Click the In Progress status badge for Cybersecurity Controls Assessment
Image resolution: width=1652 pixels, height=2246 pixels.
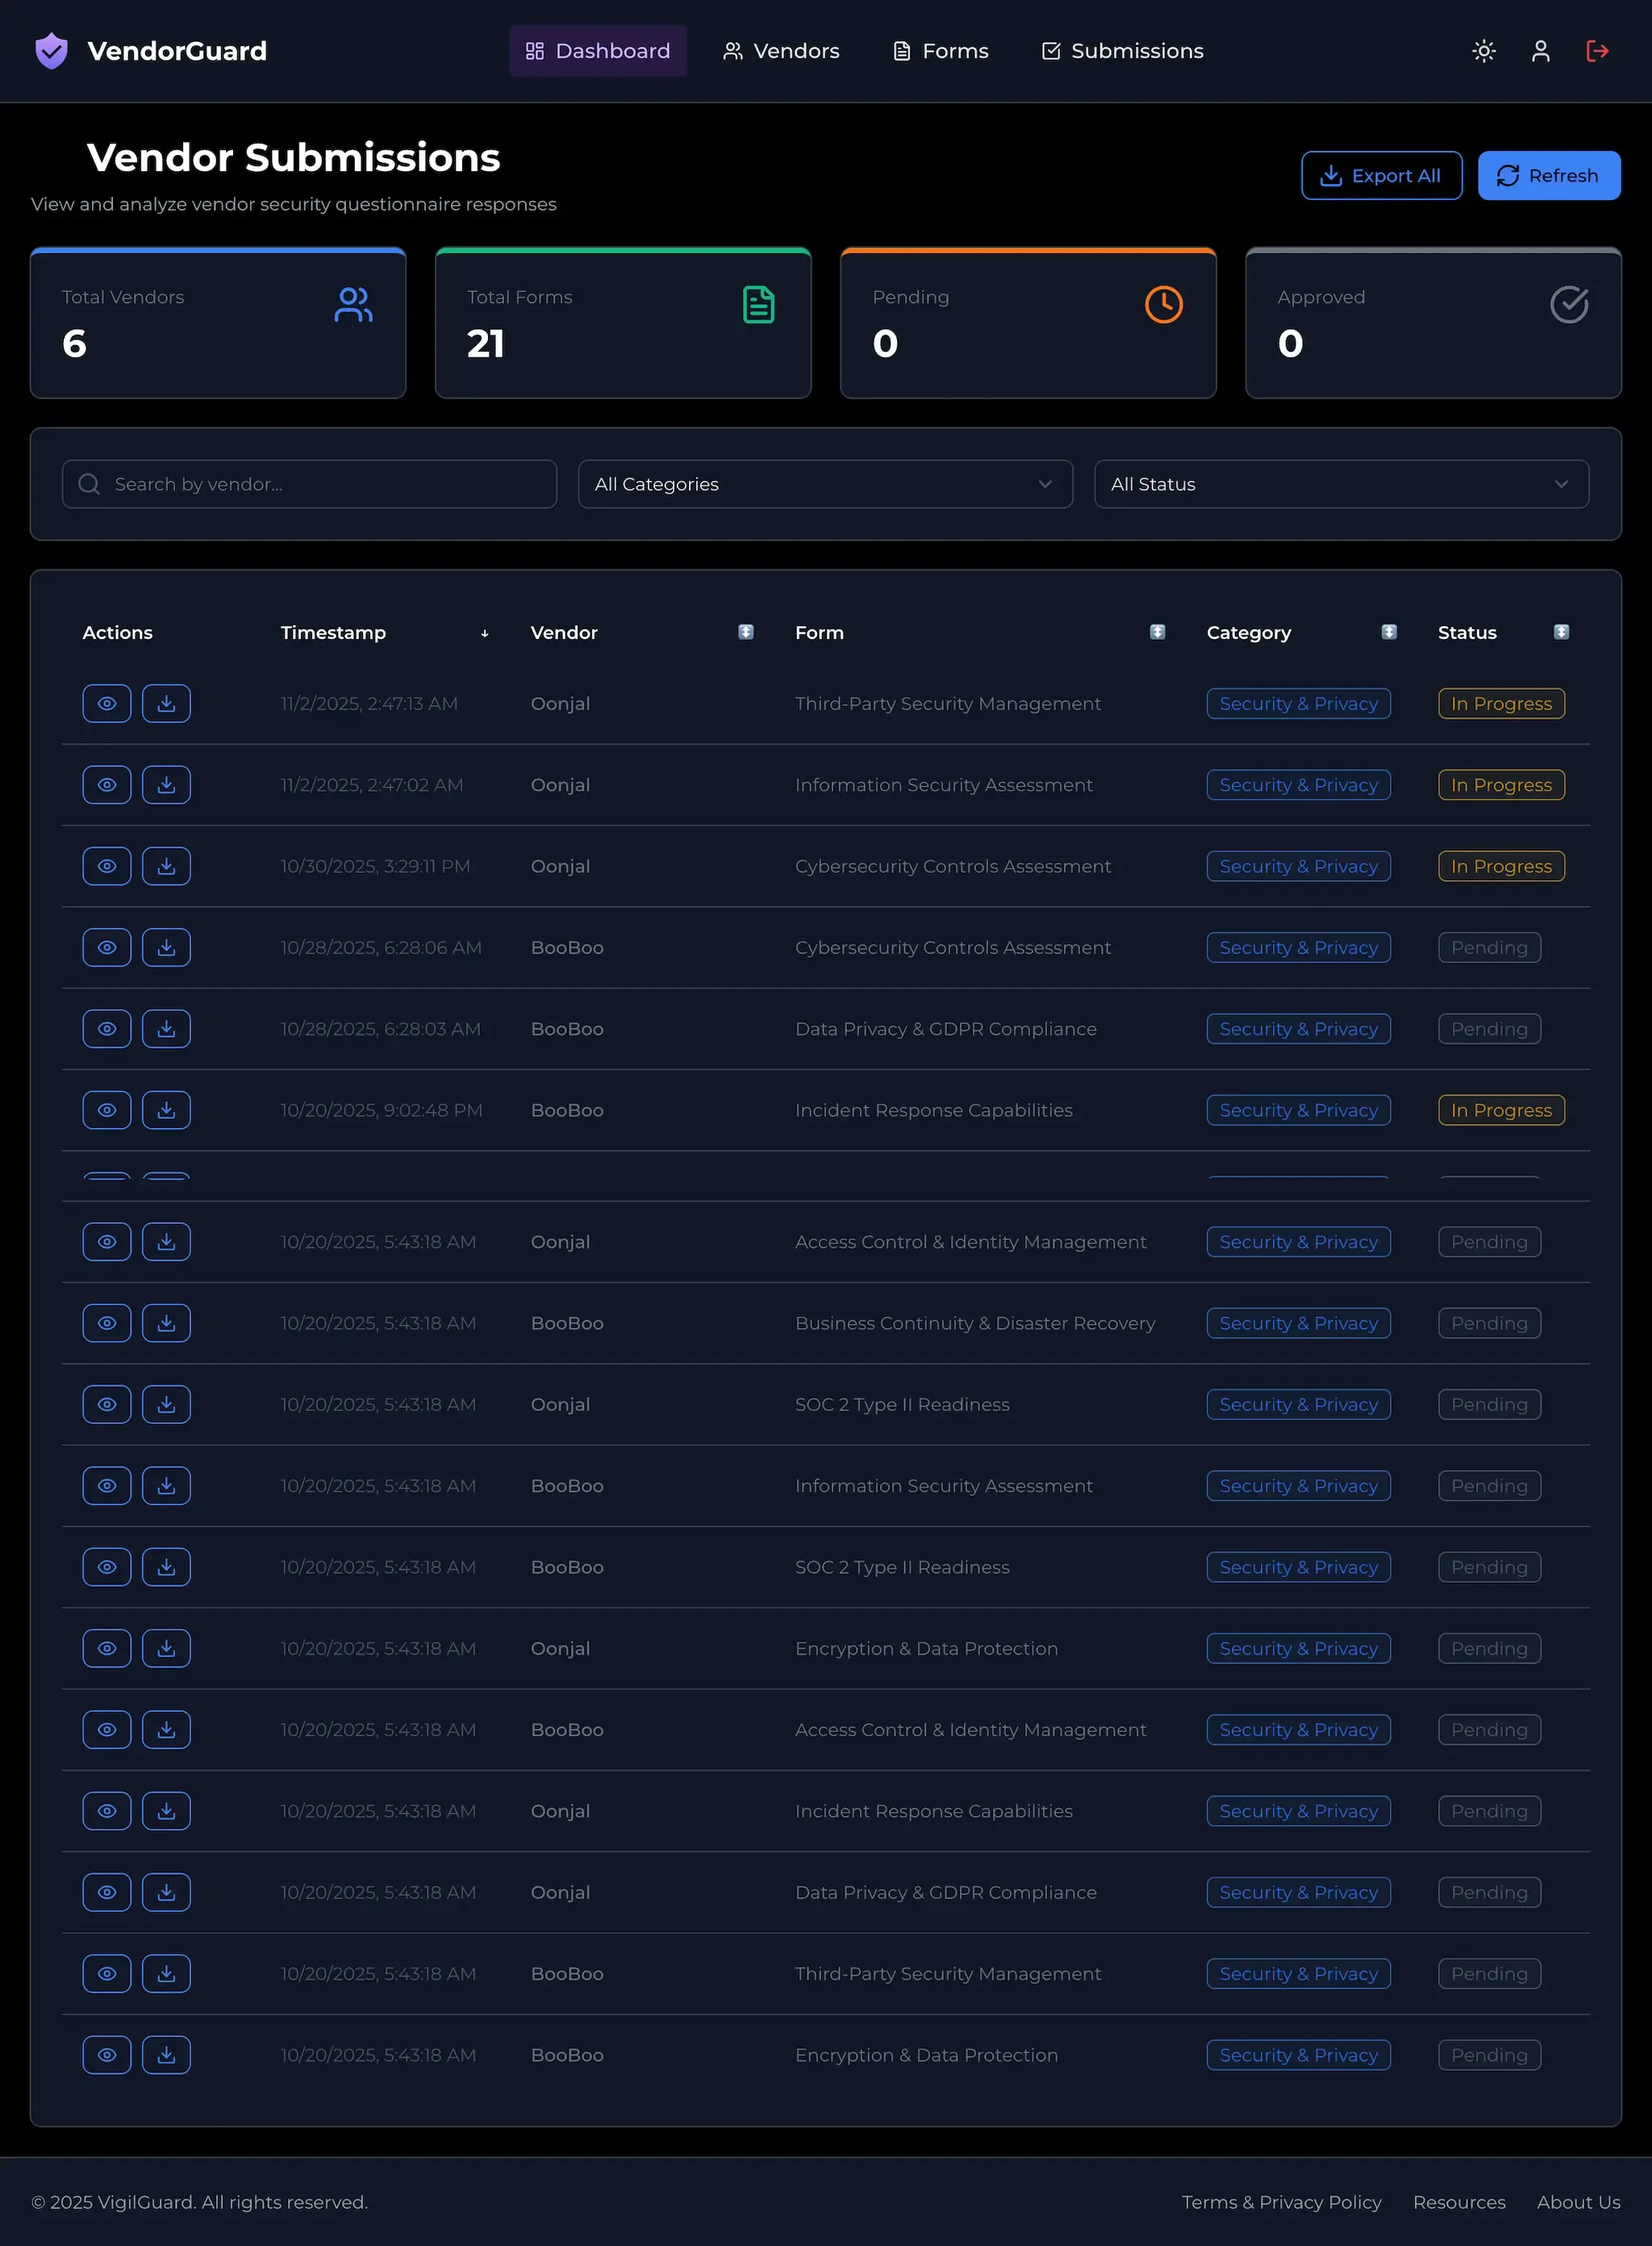click(x=1500, y=866)
